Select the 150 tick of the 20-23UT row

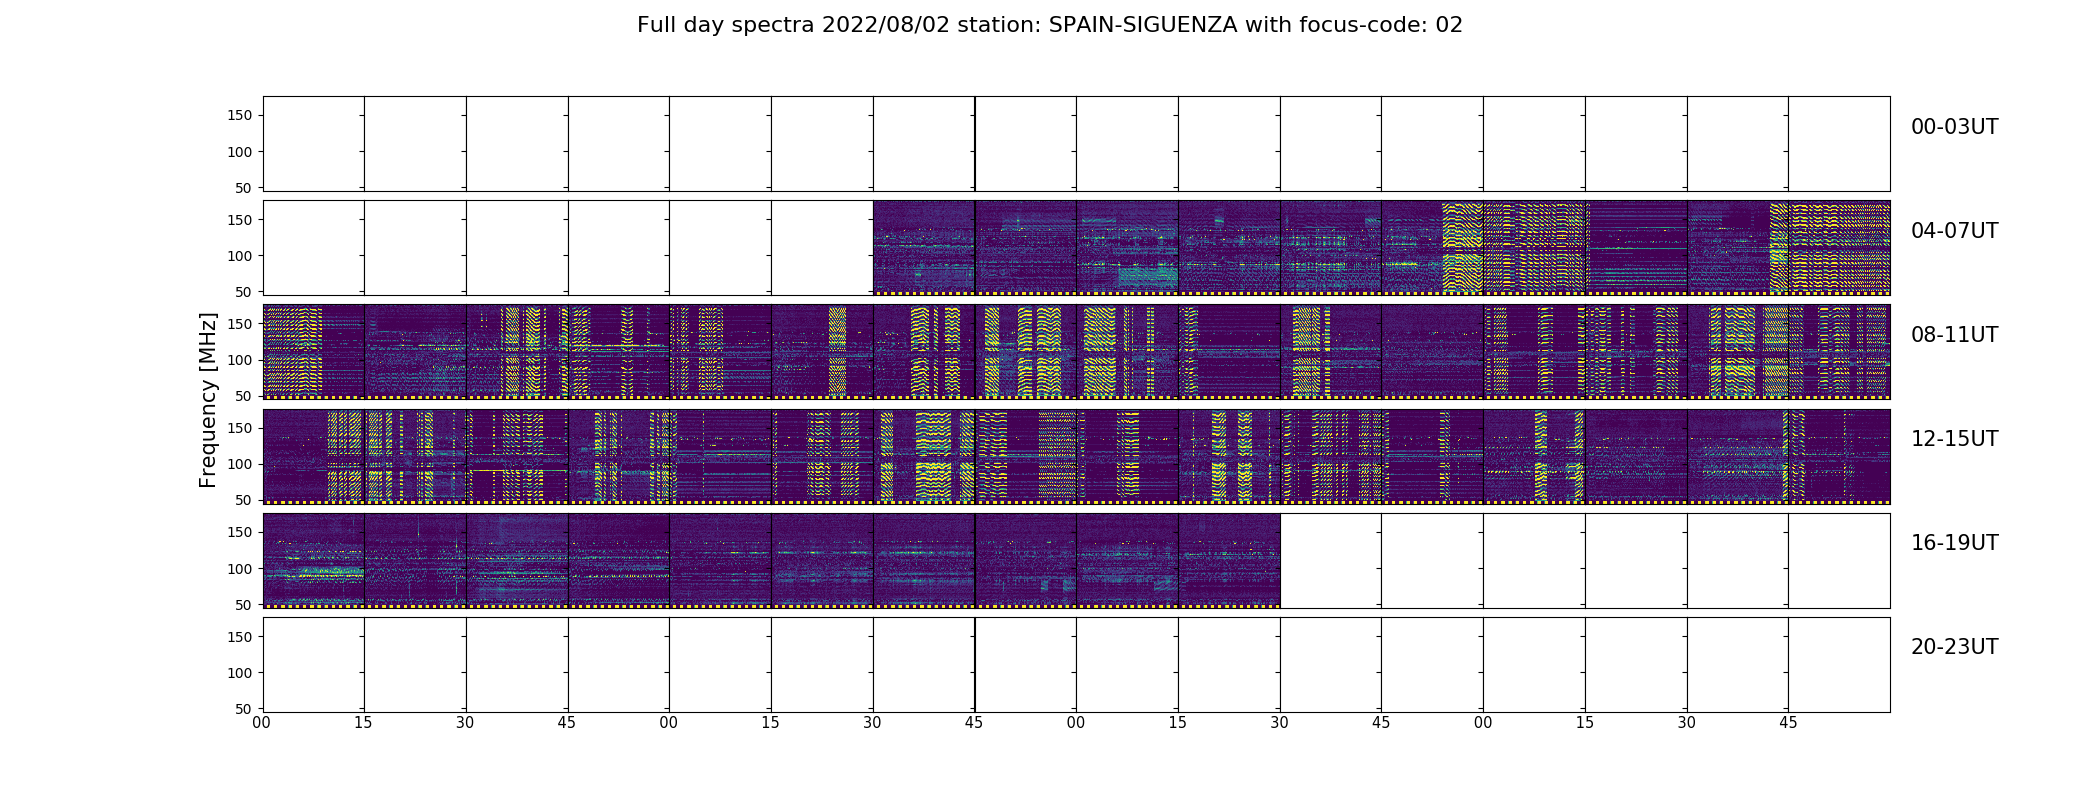[240, 636]
